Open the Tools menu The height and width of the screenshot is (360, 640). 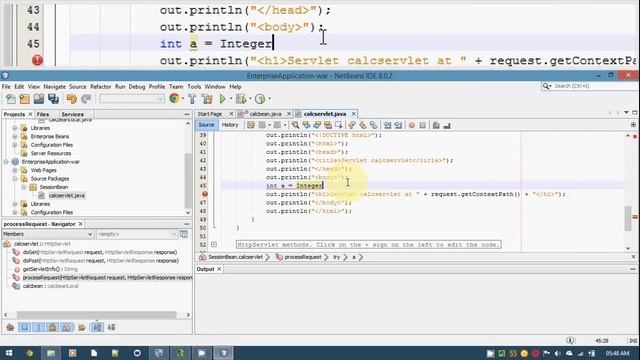coord(194,87)
